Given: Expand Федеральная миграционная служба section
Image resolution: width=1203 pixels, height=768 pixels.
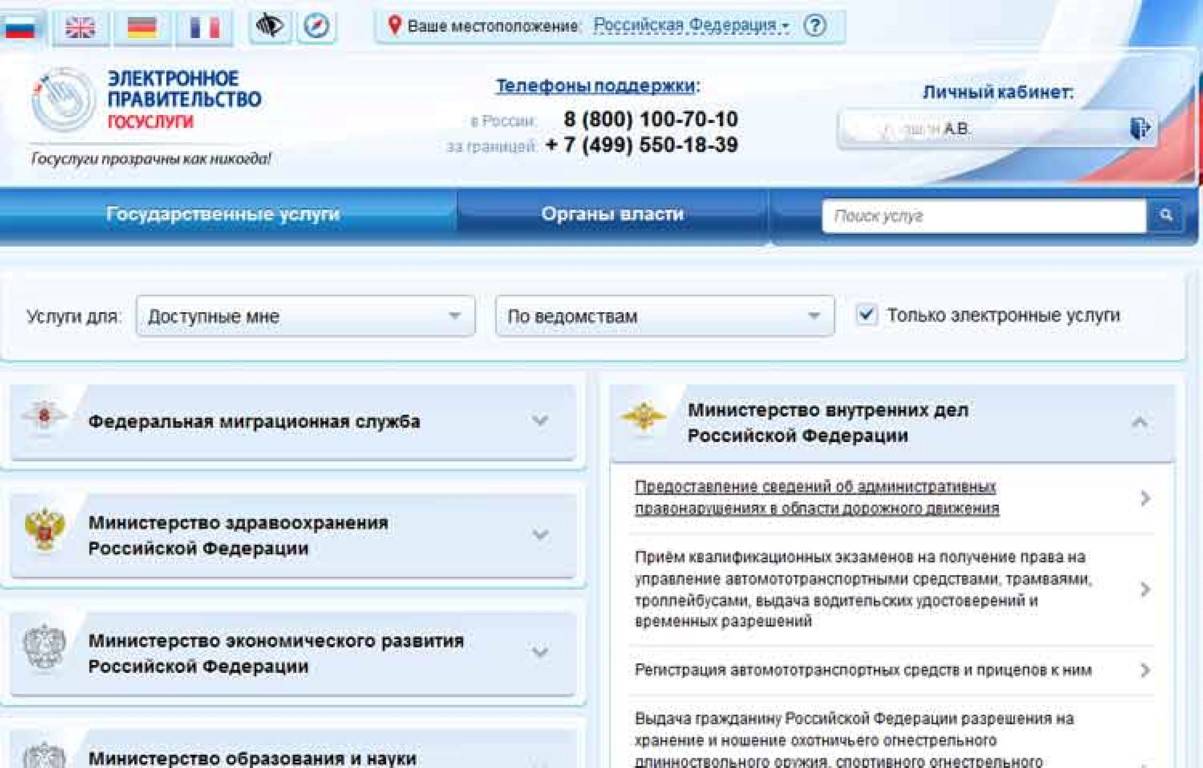Looking at the screenshot, I should [292, 421].
